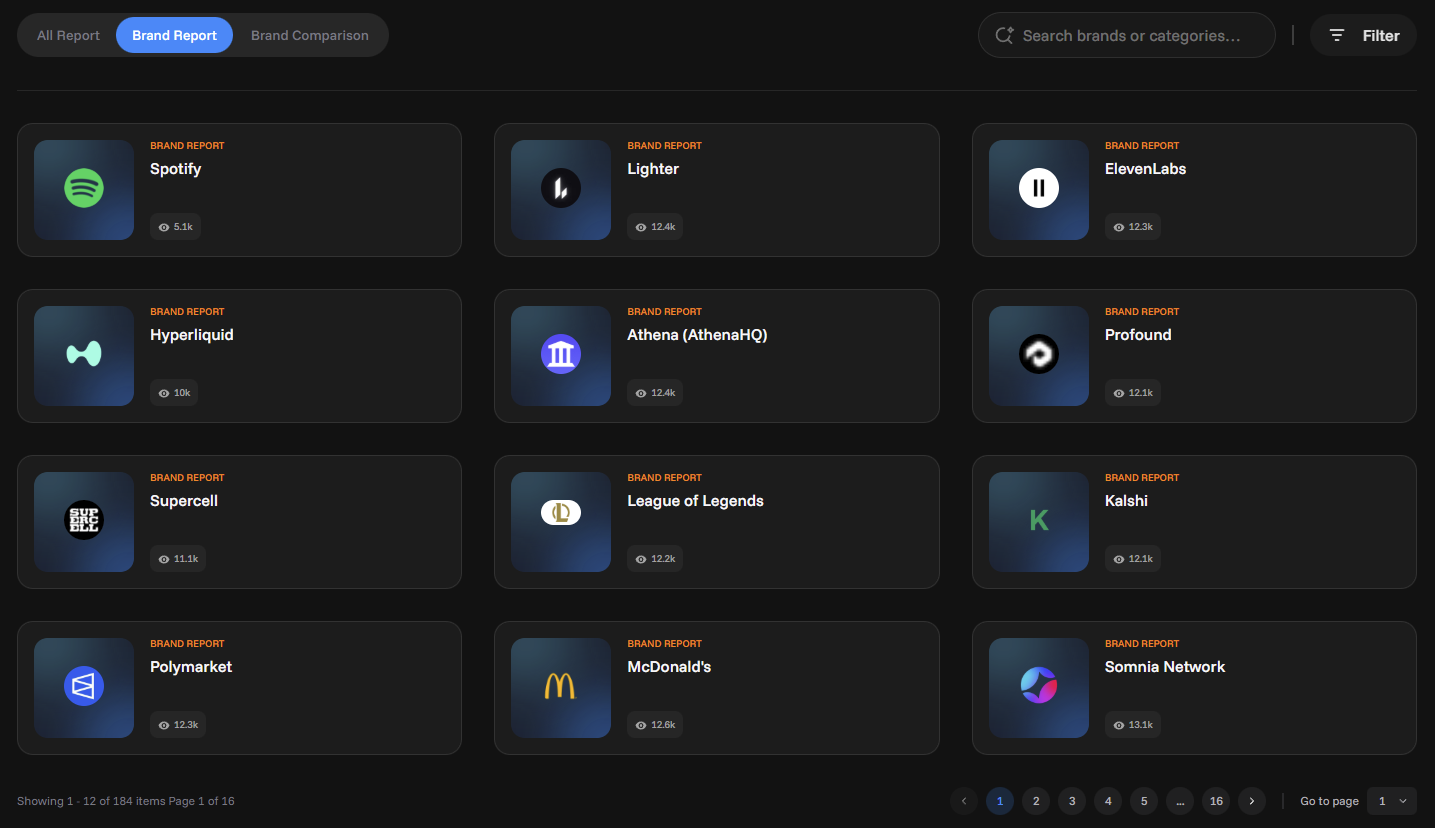Select the ElevenLabs logo thumbnail

click(1038, 190)
